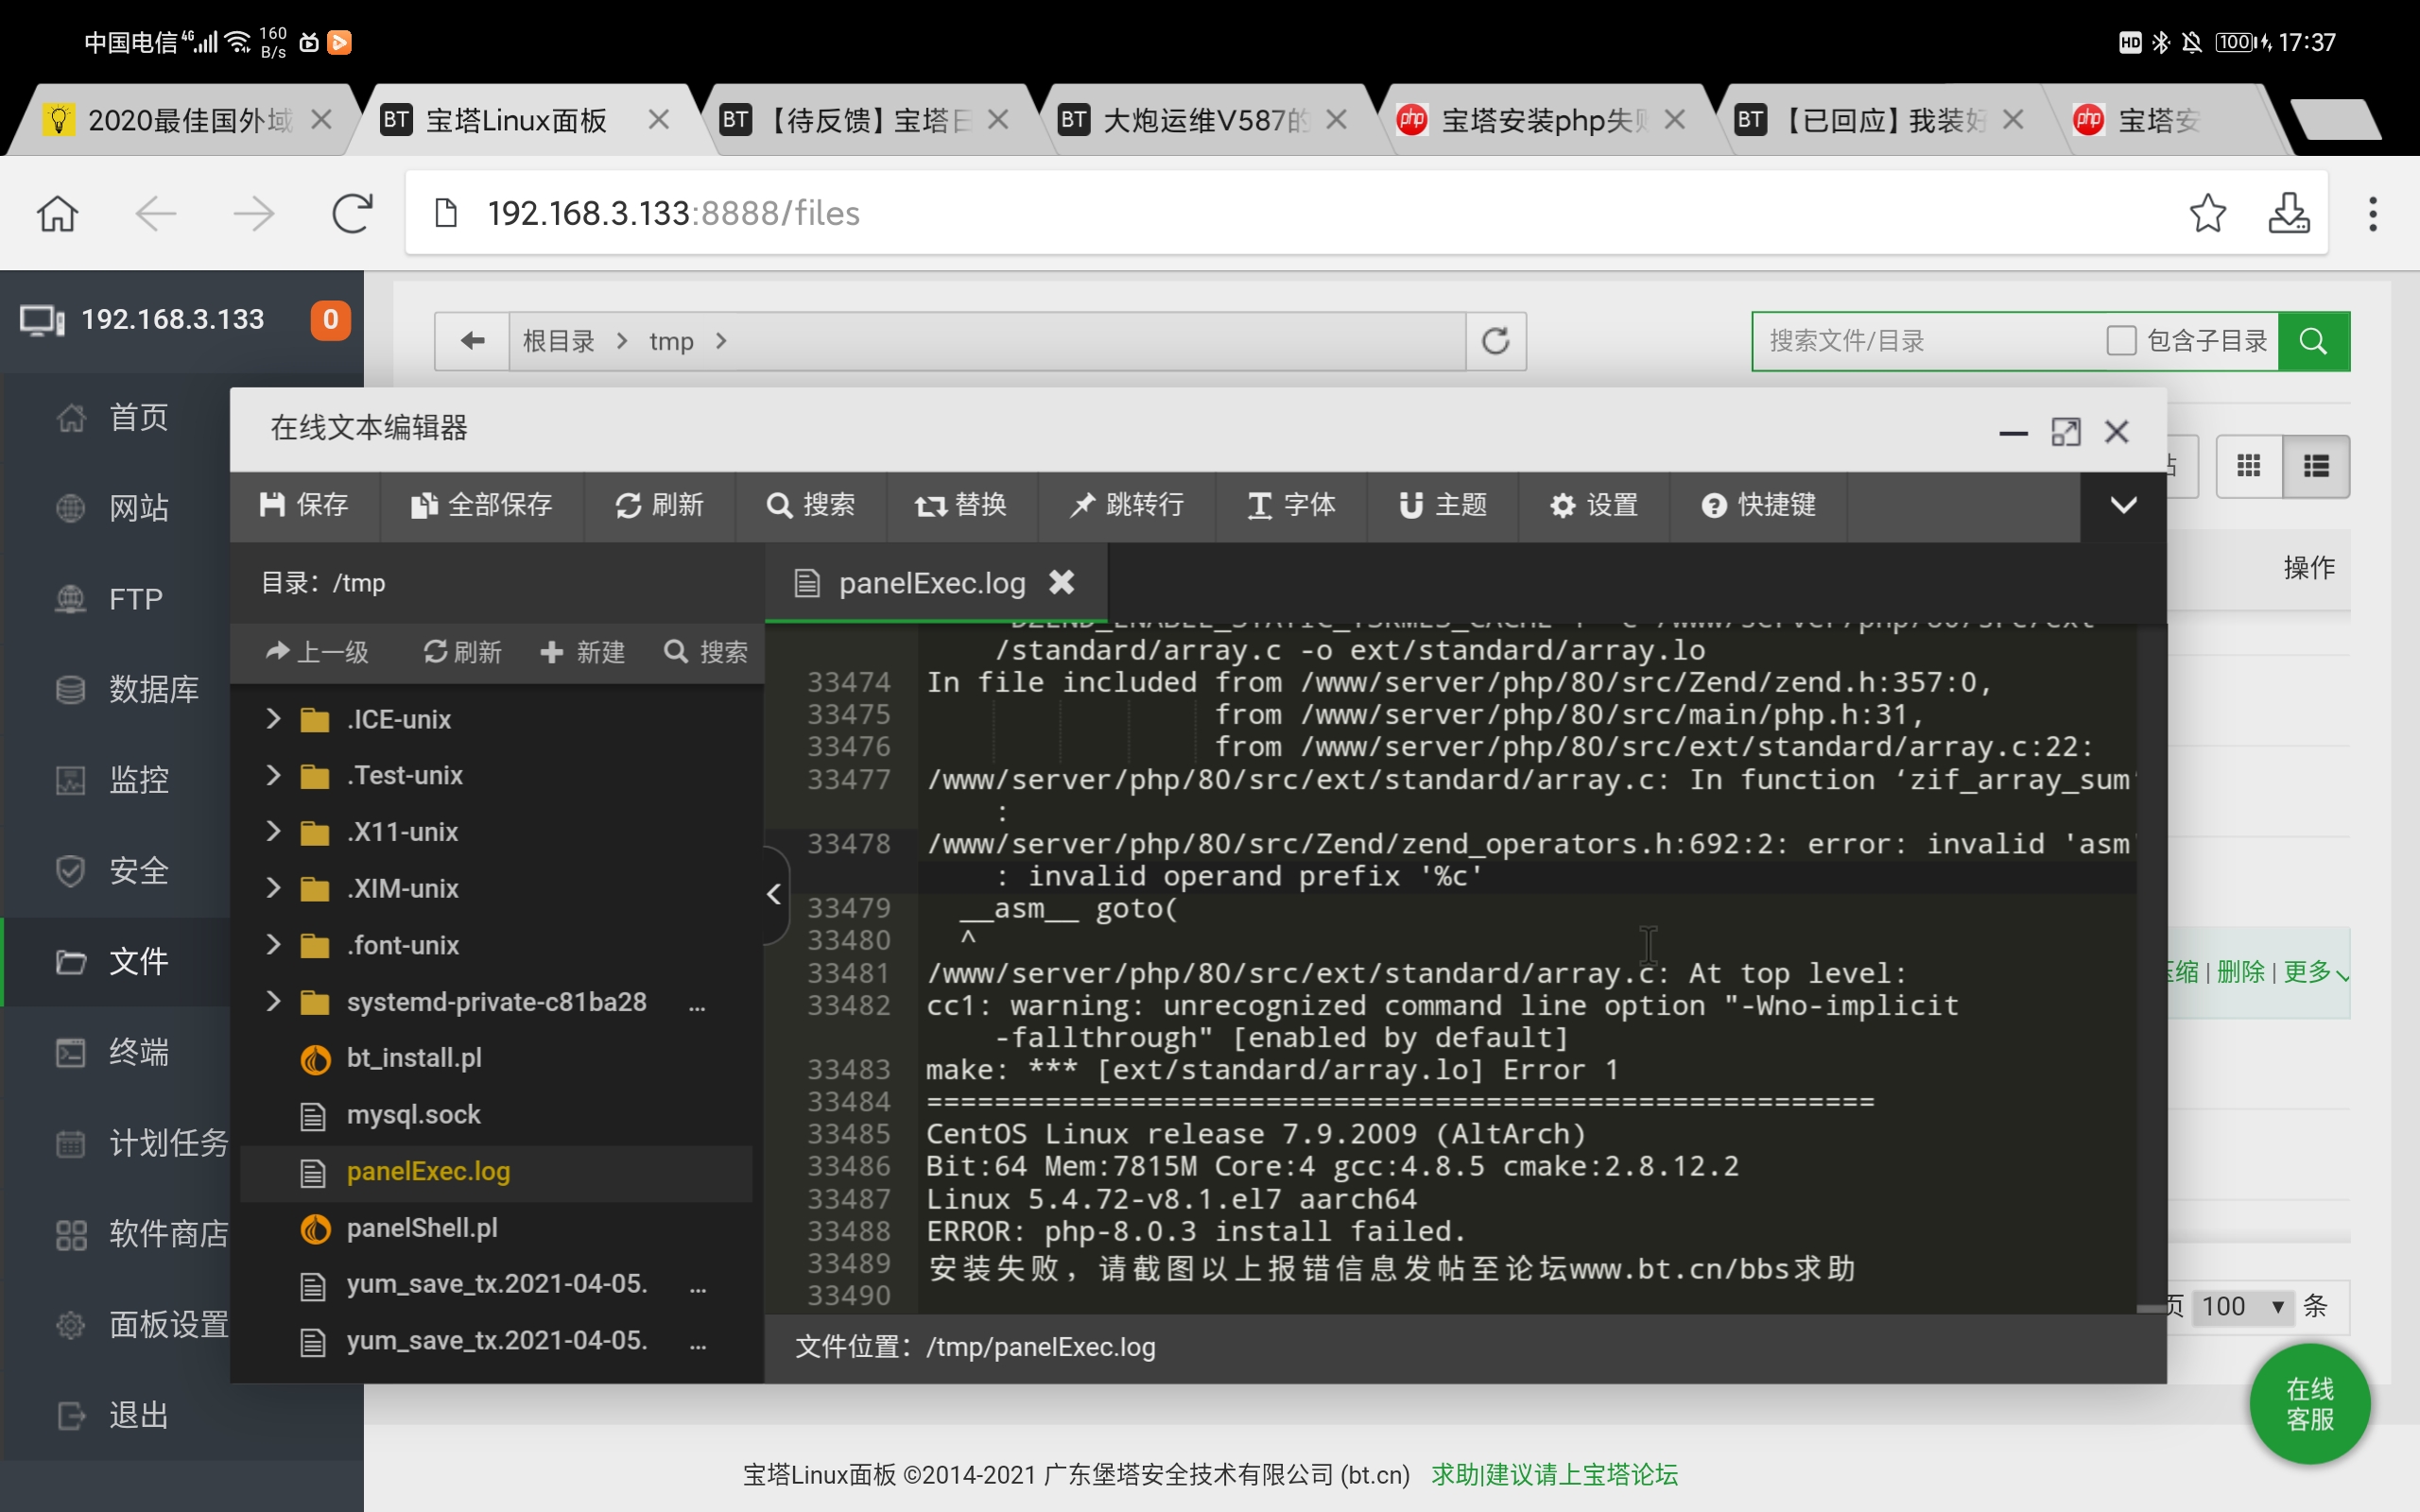Go to browser home page icon
The height and width of the screenshot is (1512, 2420).
57,213
